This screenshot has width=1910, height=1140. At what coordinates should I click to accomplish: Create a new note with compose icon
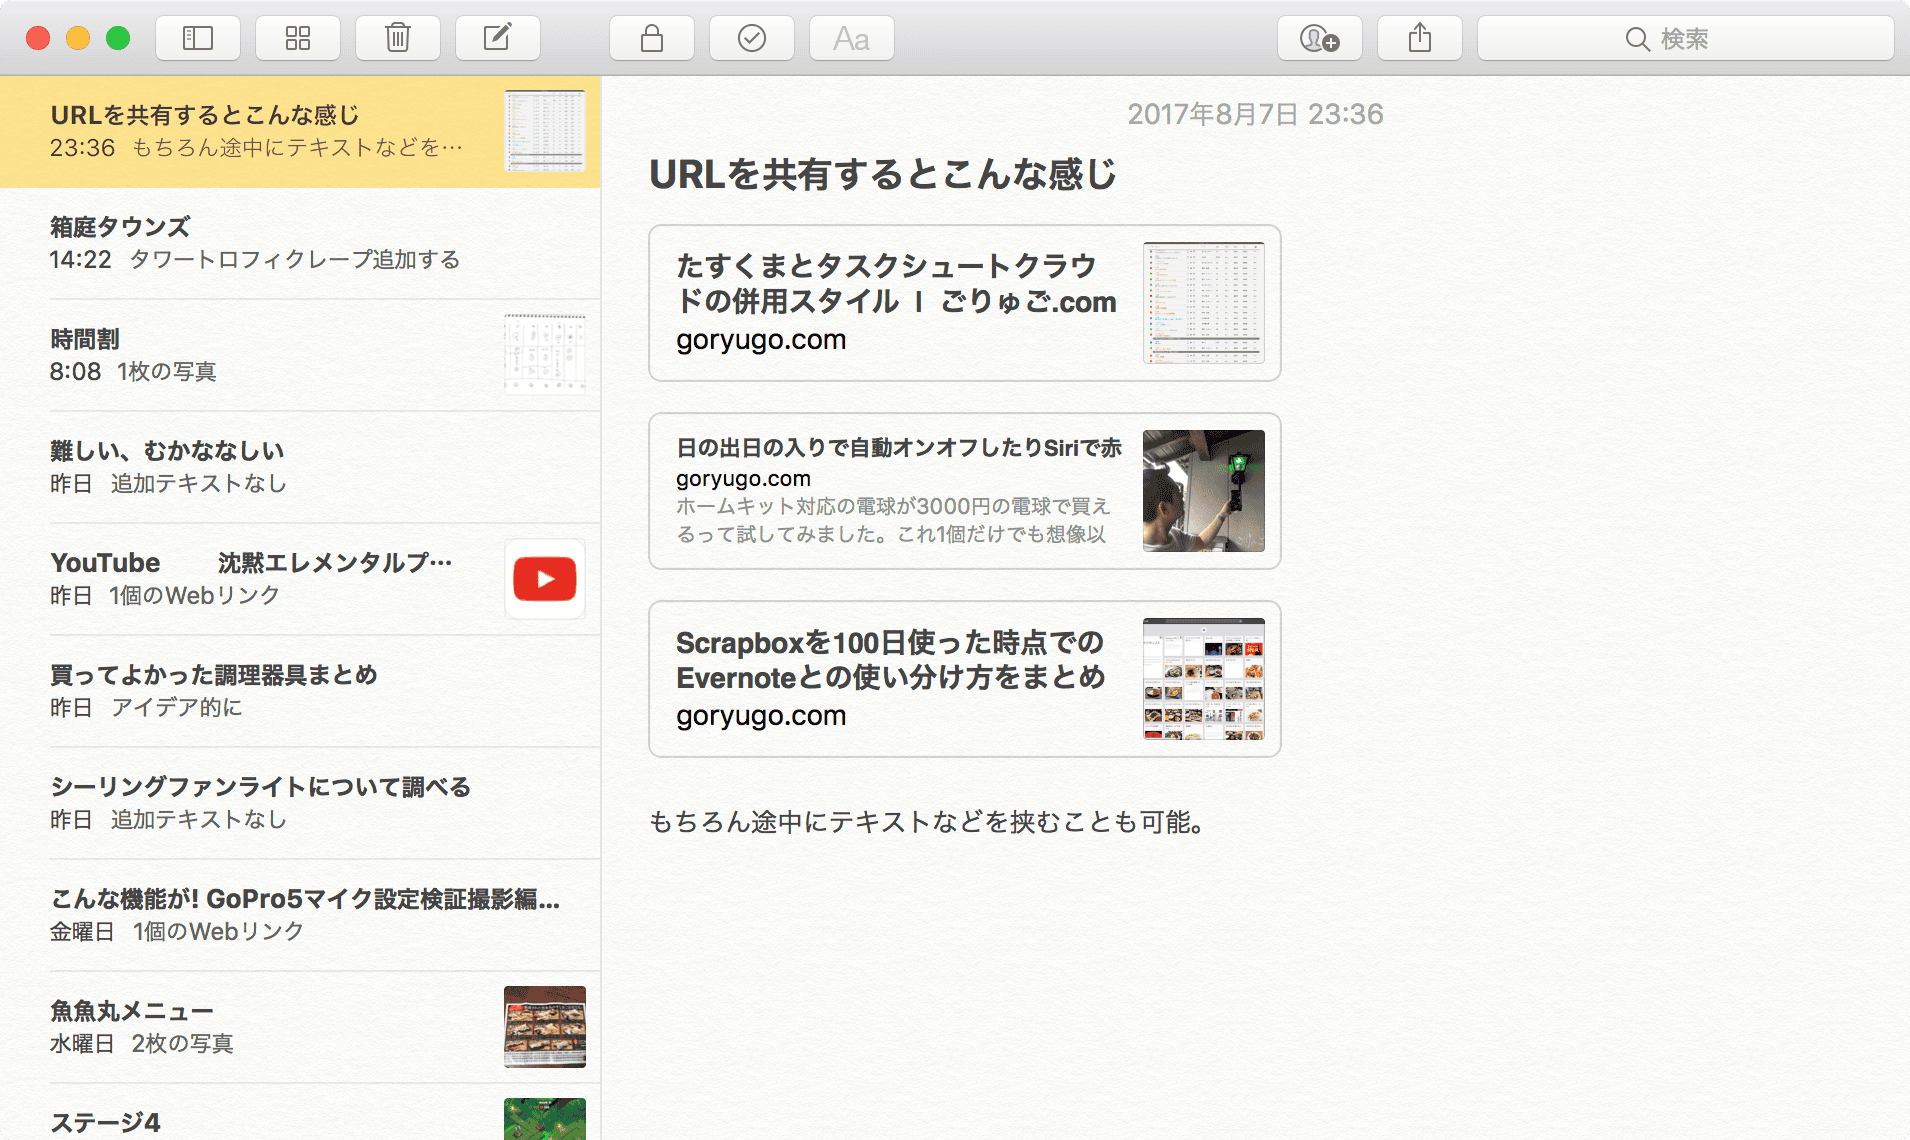pyautogui.click(x=498, y=39)
